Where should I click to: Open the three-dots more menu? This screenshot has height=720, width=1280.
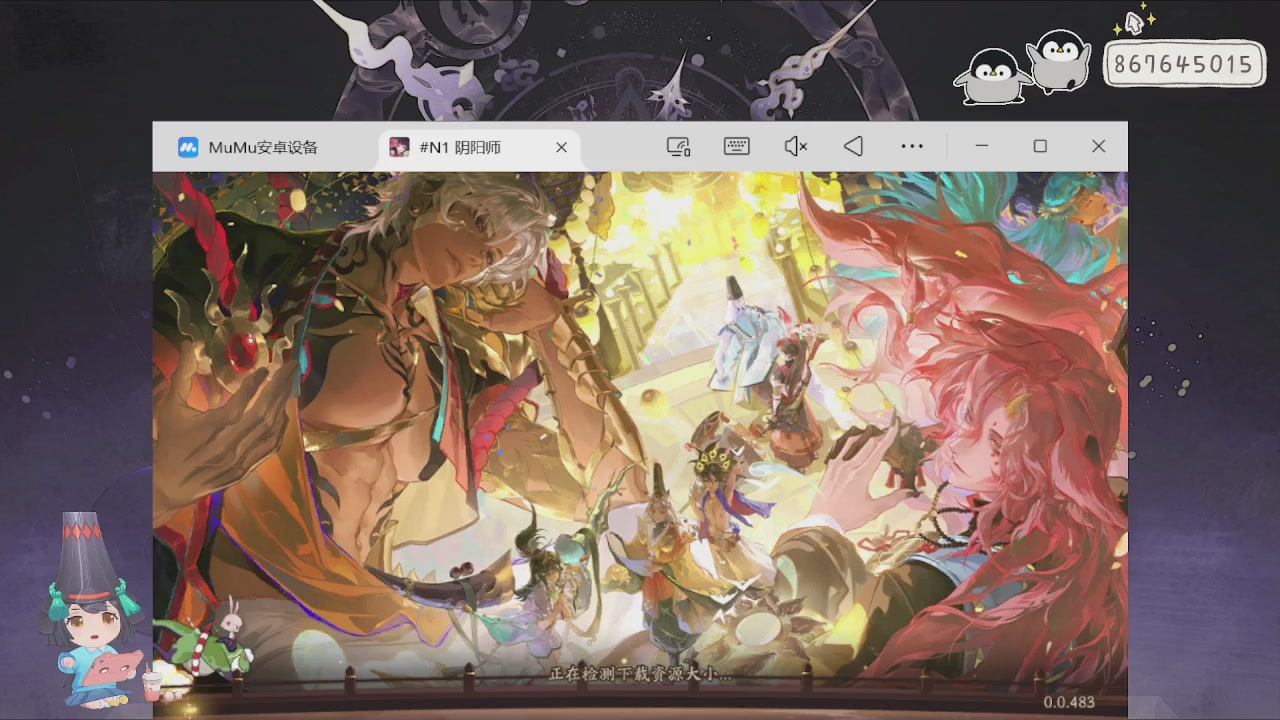[912, 147]
